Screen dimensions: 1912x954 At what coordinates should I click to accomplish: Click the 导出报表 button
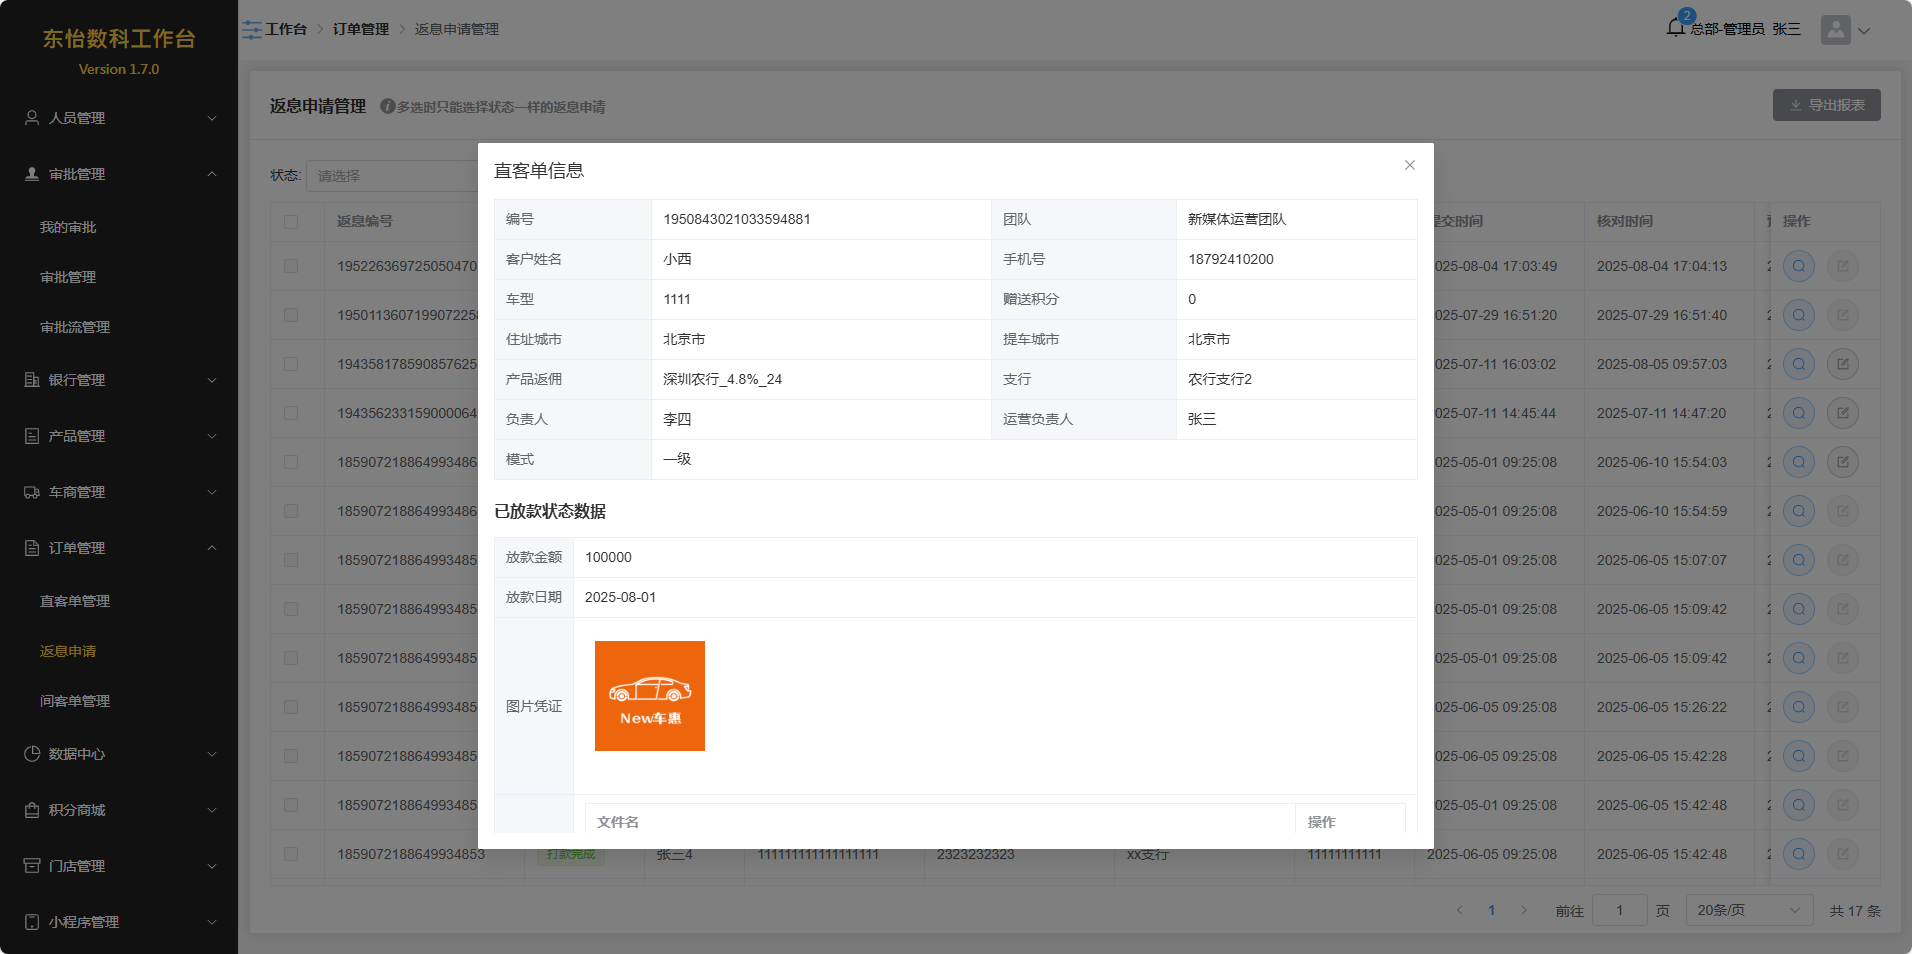coord(1826,105)
